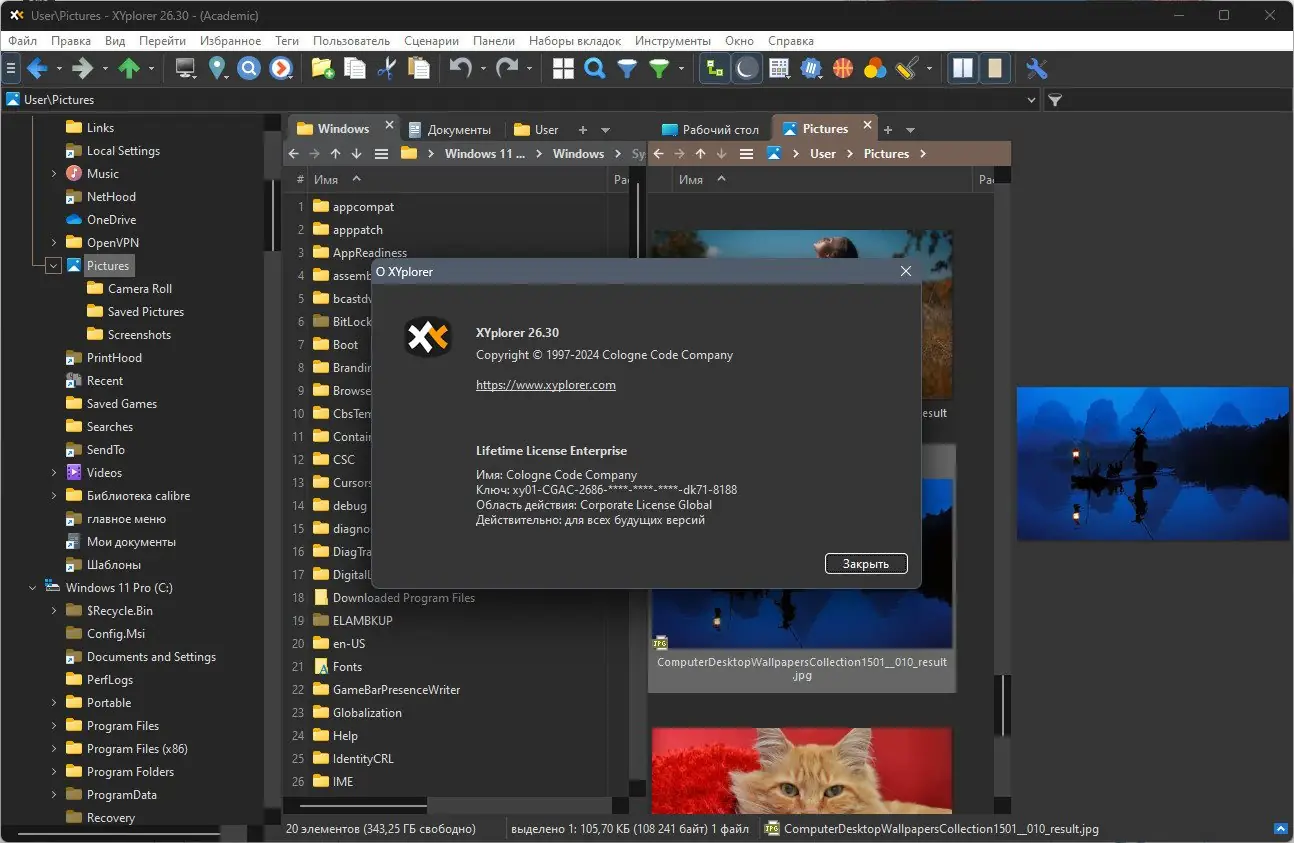Click the three colored circles icon
1294x843 pixels.
[875, 68]
